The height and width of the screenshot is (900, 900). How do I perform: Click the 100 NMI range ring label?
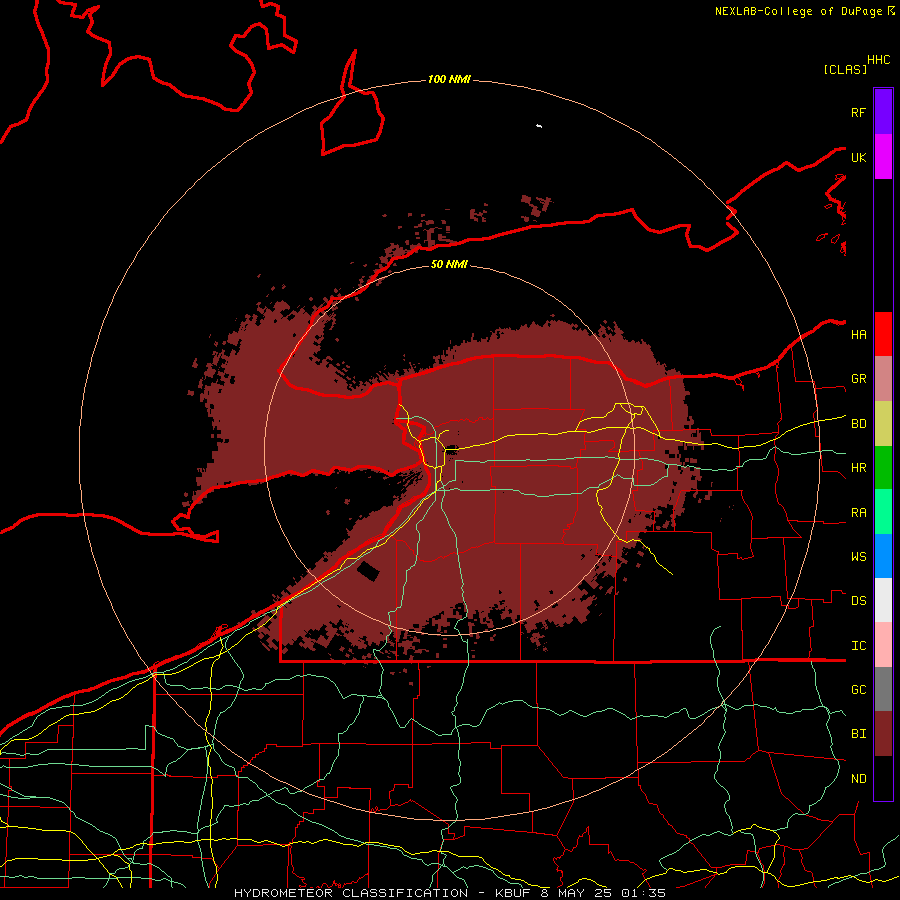click(x=449, y=79)
